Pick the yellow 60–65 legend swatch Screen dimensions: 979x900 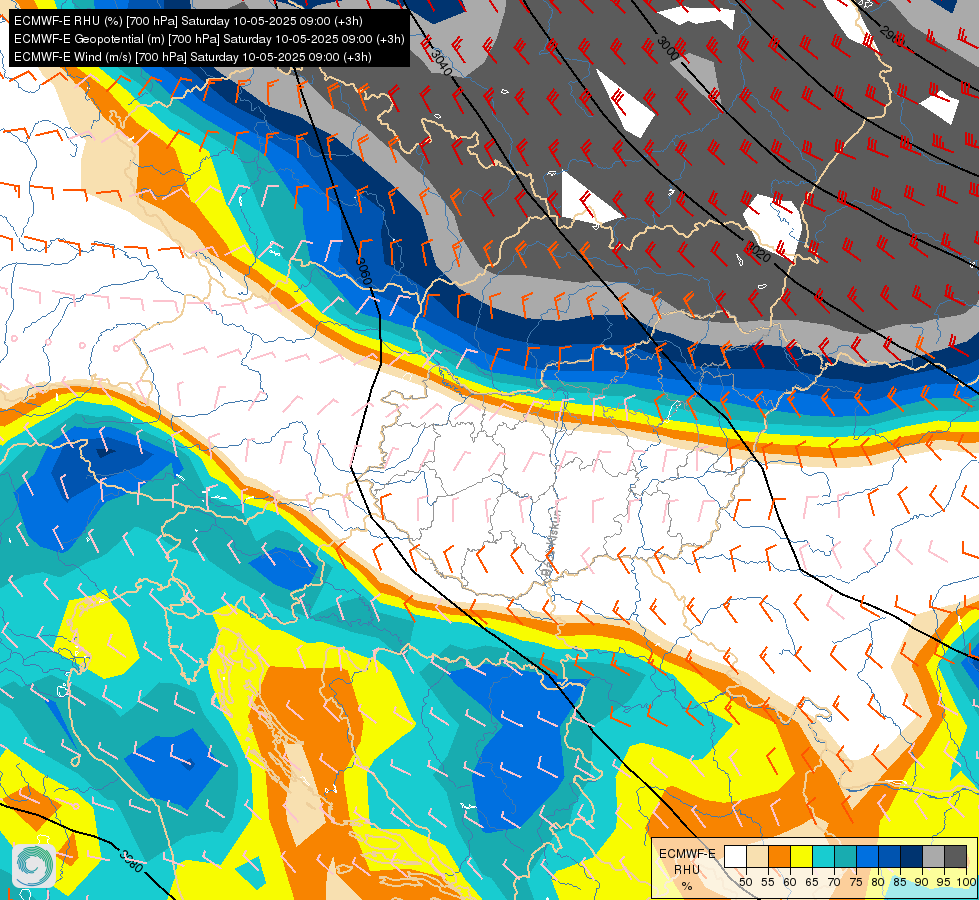[x=801, y=856]
